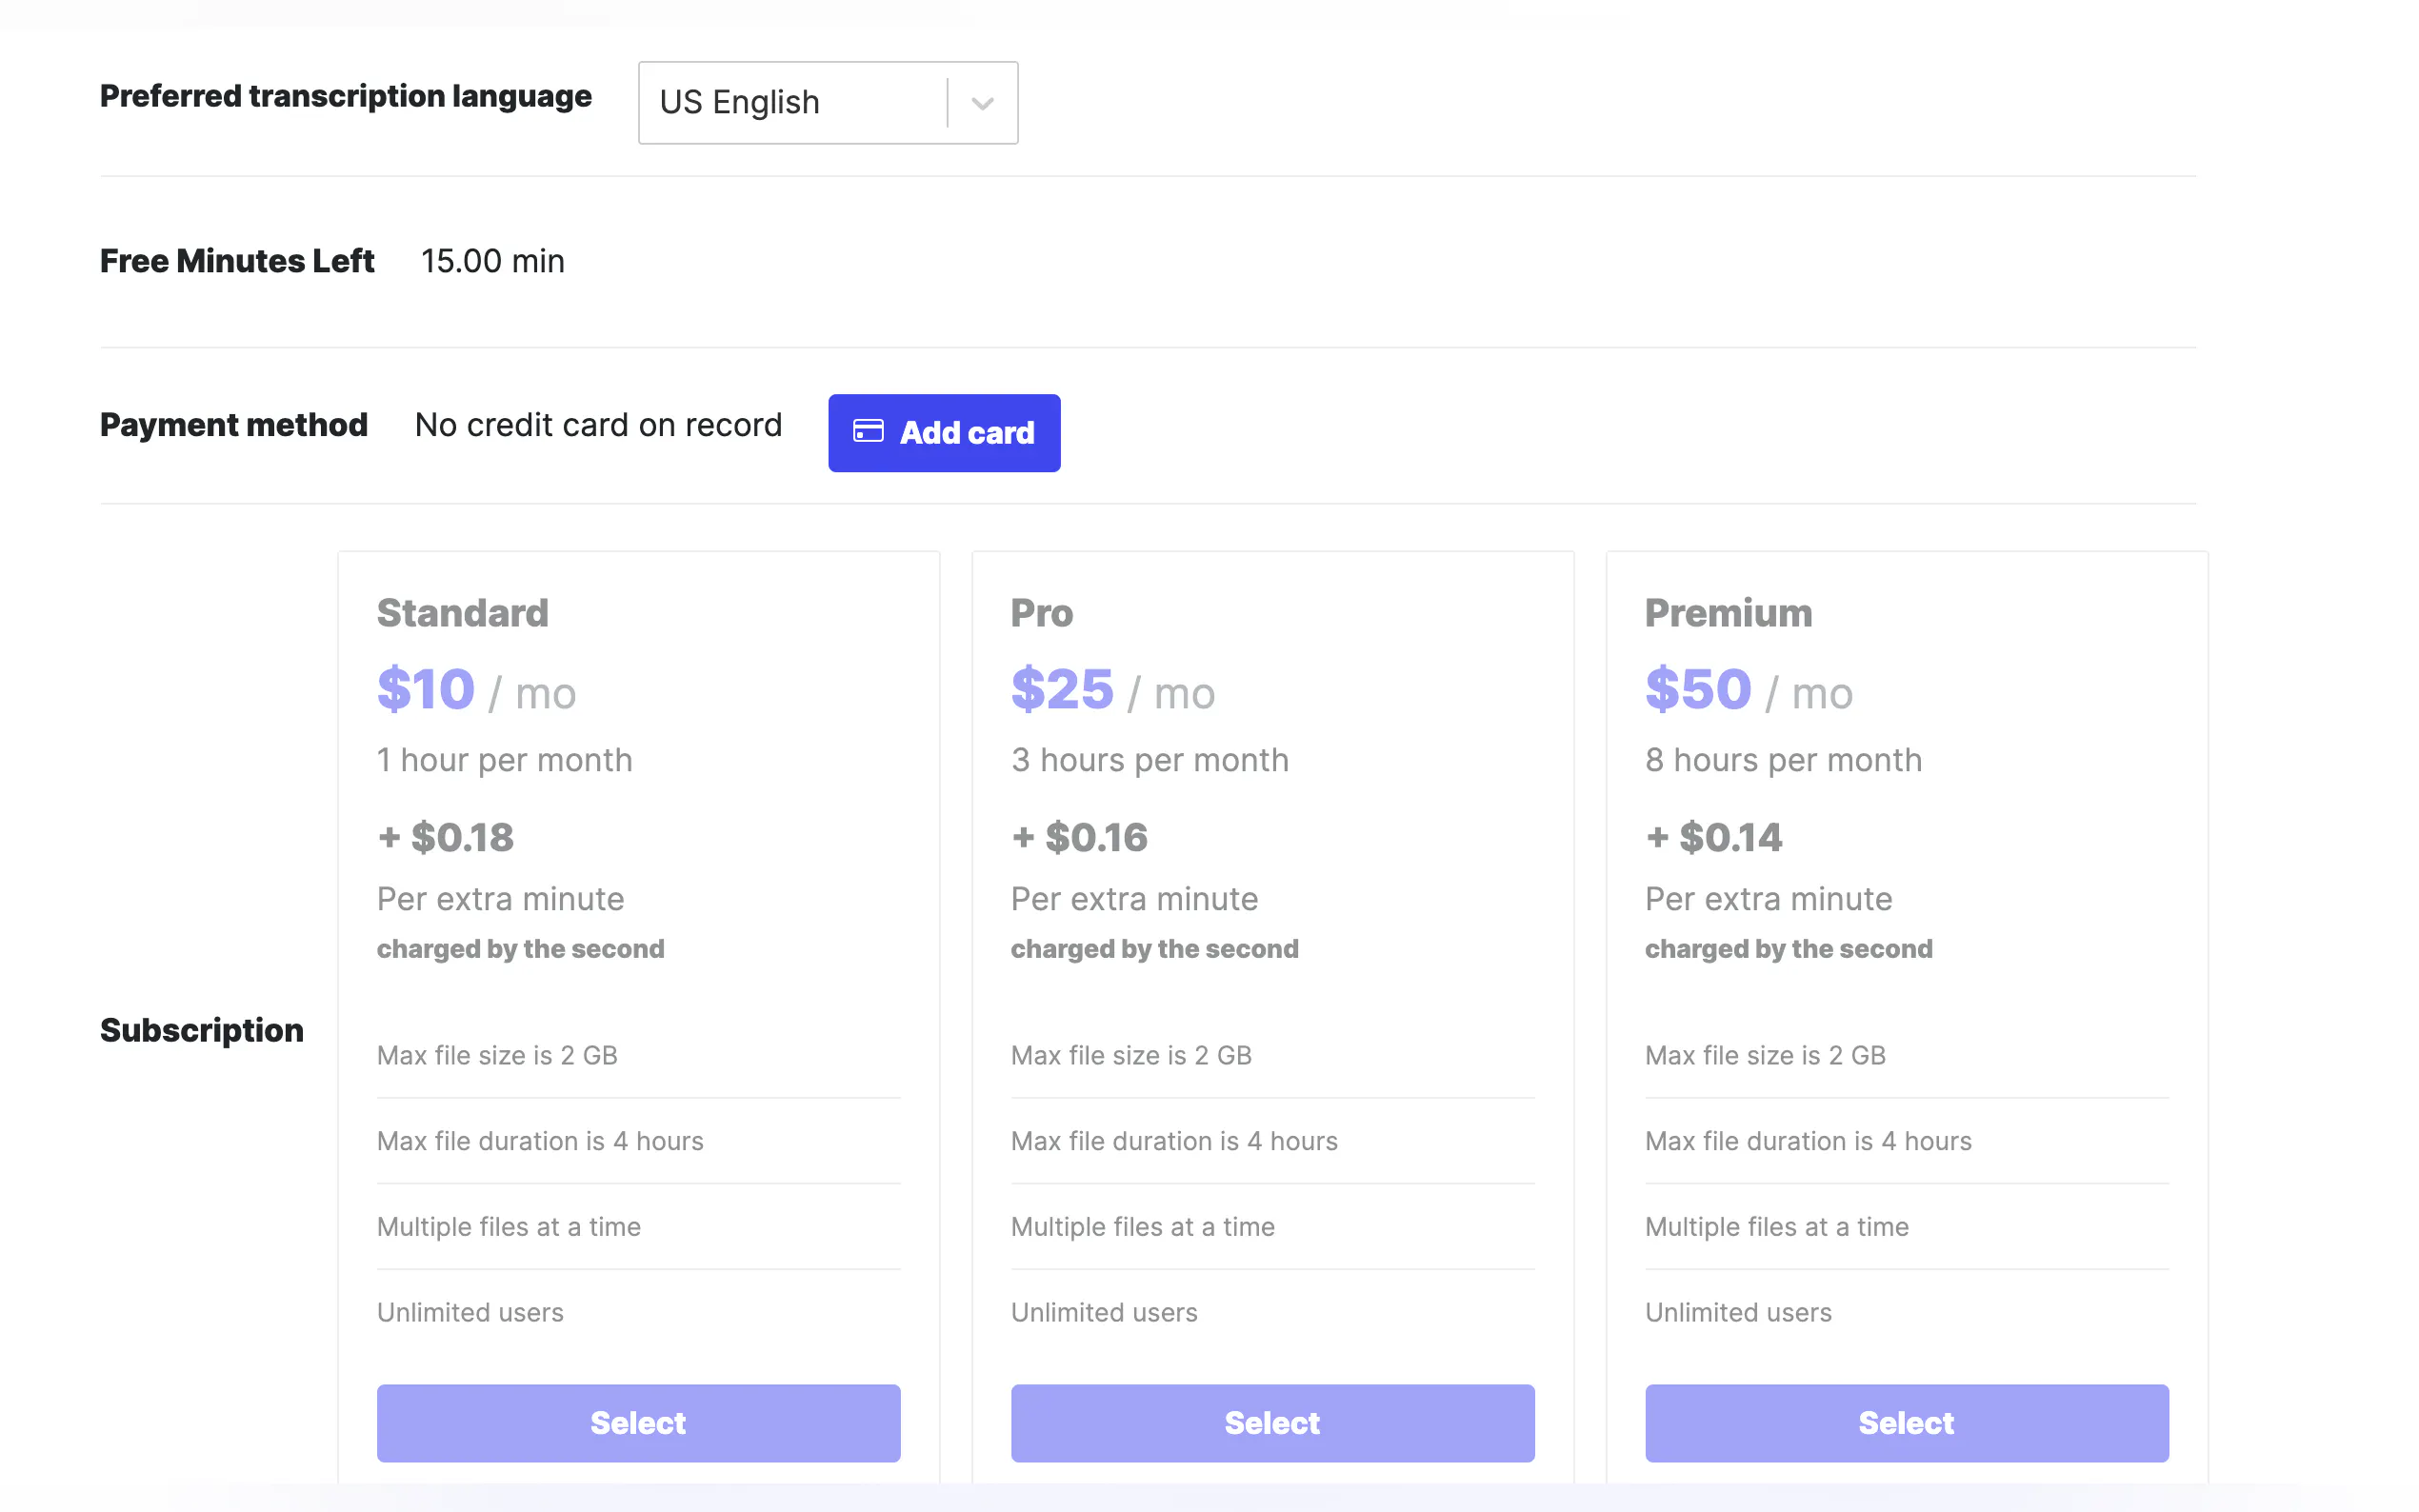This screenshot has width=2419, height=1512.
Task: Click the Subscription section label
Action: [x=202, y=1030]
